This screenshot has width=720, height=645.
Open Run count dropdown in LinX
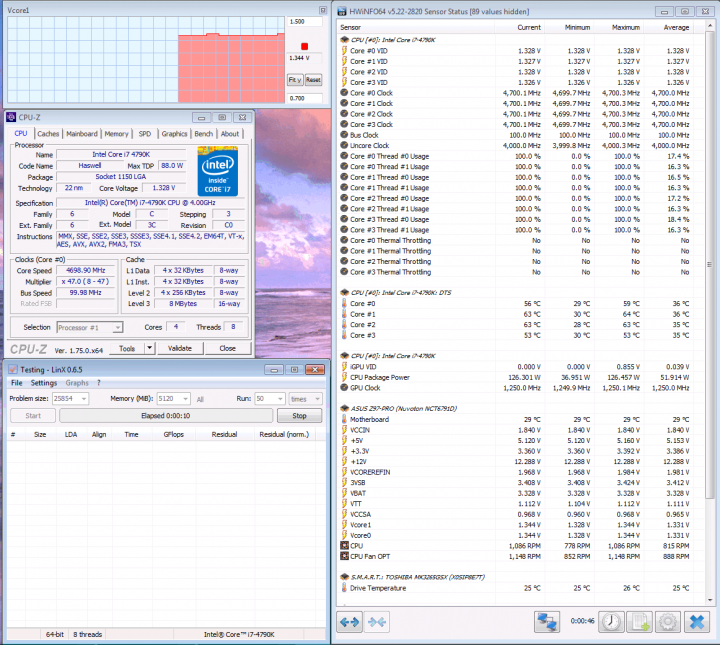[281, 398]
